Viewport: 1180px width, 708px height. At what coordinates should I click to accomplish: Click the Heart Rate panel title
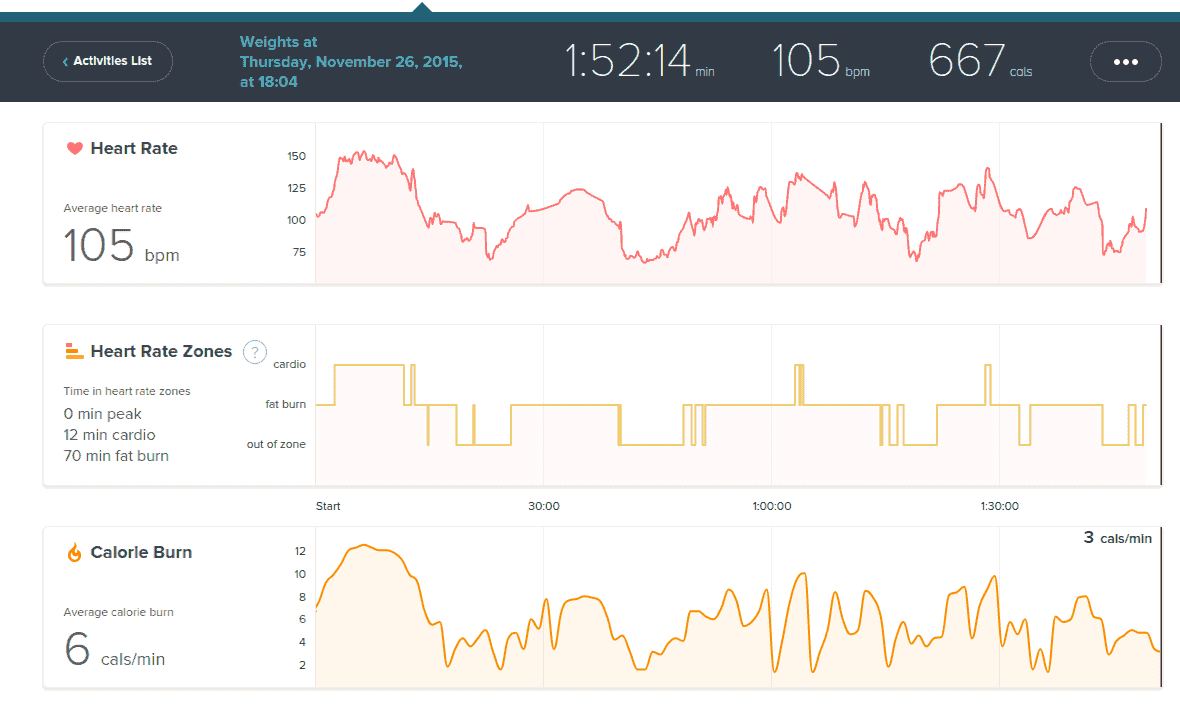[x=134, y=149]
